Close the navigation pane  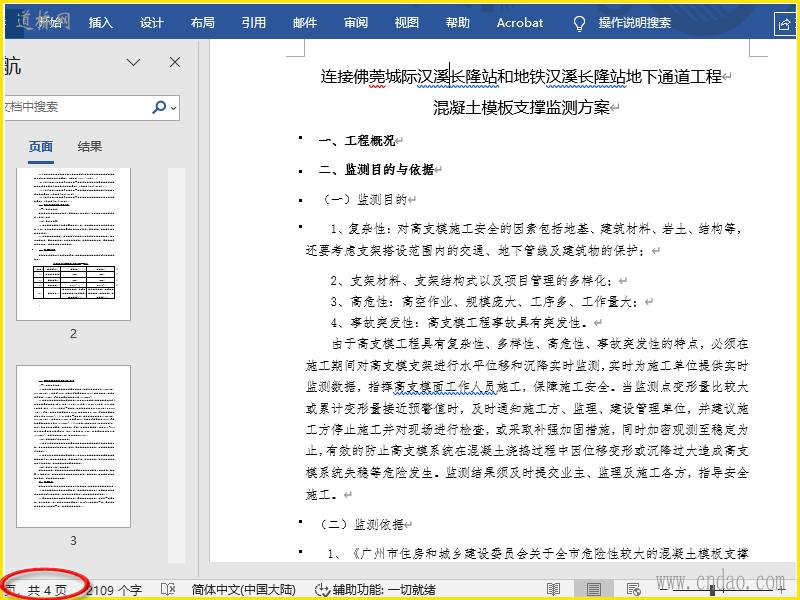pyautogui.click(x=175, y=63)
